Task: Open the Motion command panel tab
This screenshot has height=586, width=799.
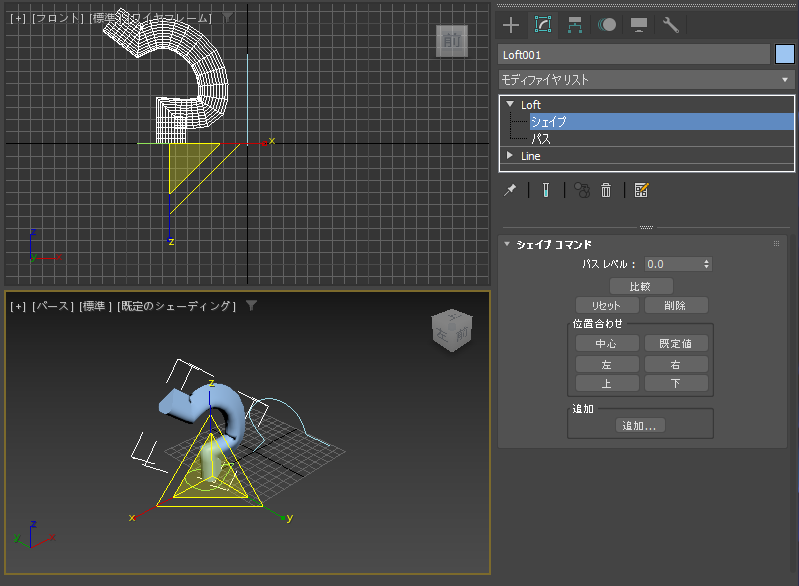Action: coord(607,25)
